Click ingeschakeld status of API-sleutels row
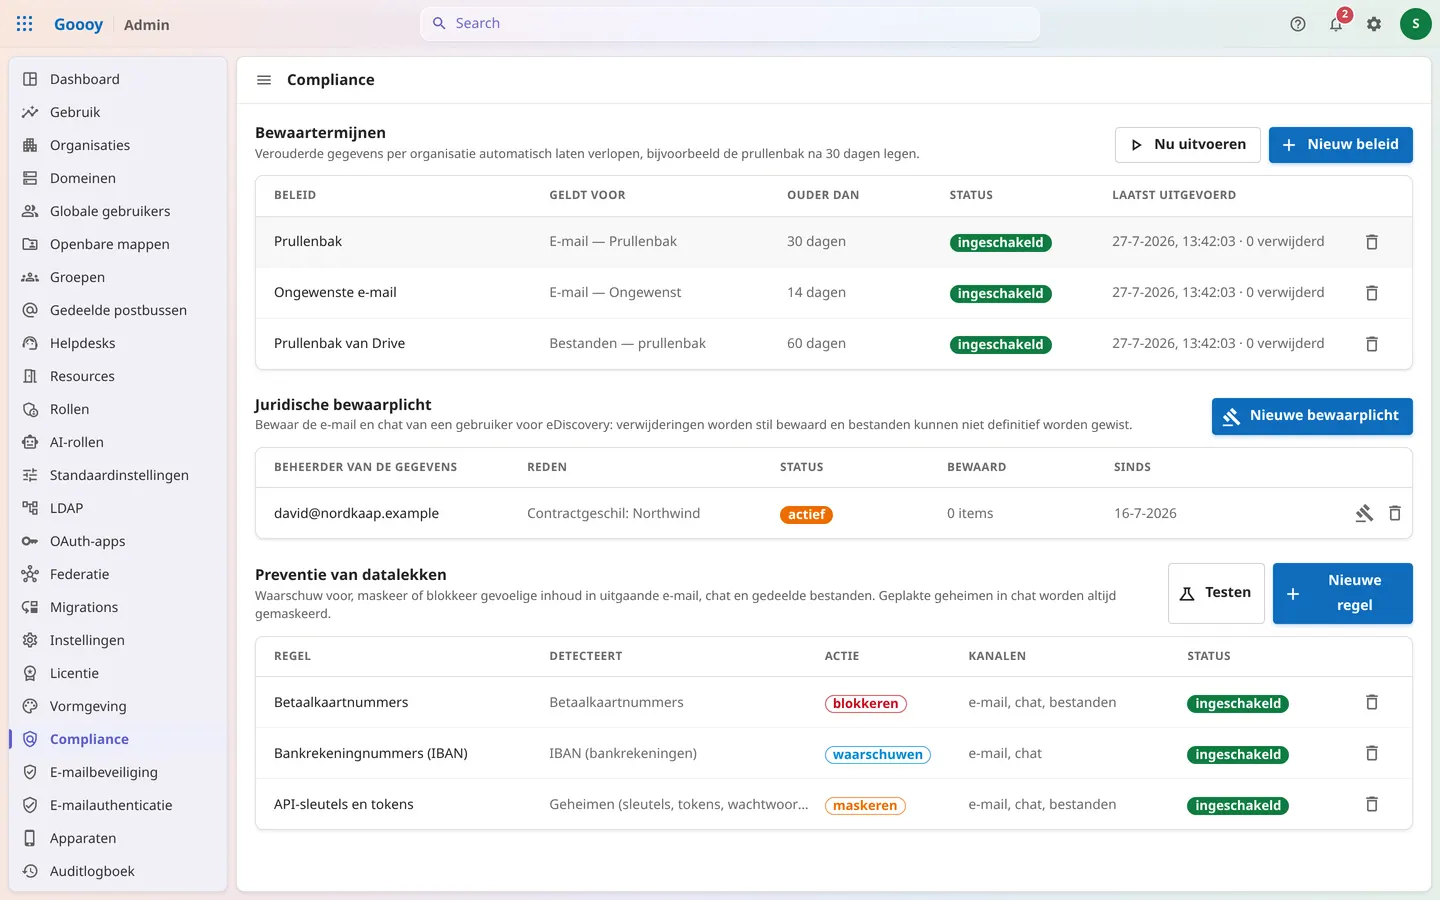The height and width of the screenshot is (900, 1440). pyautogui.click(x=1238, y=806)
